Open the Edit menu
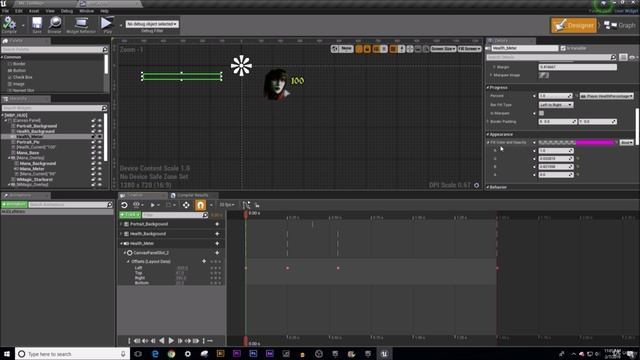This screenshot has width=640, height=360. coord(19,11)
